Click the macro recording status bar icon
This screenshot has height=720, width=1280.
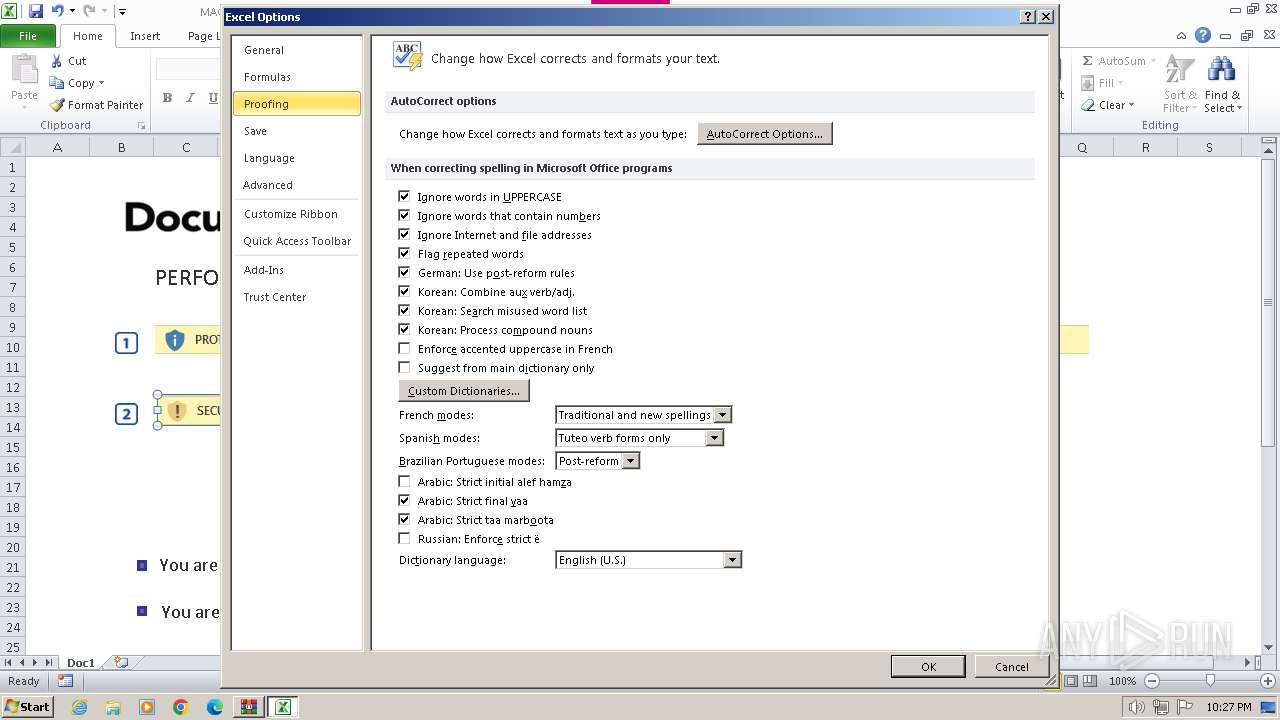[x=65, y=681]
